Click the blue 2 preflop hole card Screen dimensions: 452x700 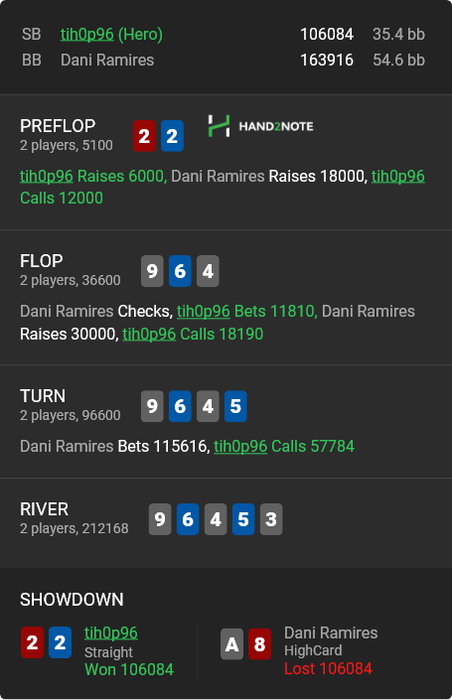tap(172, 136)
